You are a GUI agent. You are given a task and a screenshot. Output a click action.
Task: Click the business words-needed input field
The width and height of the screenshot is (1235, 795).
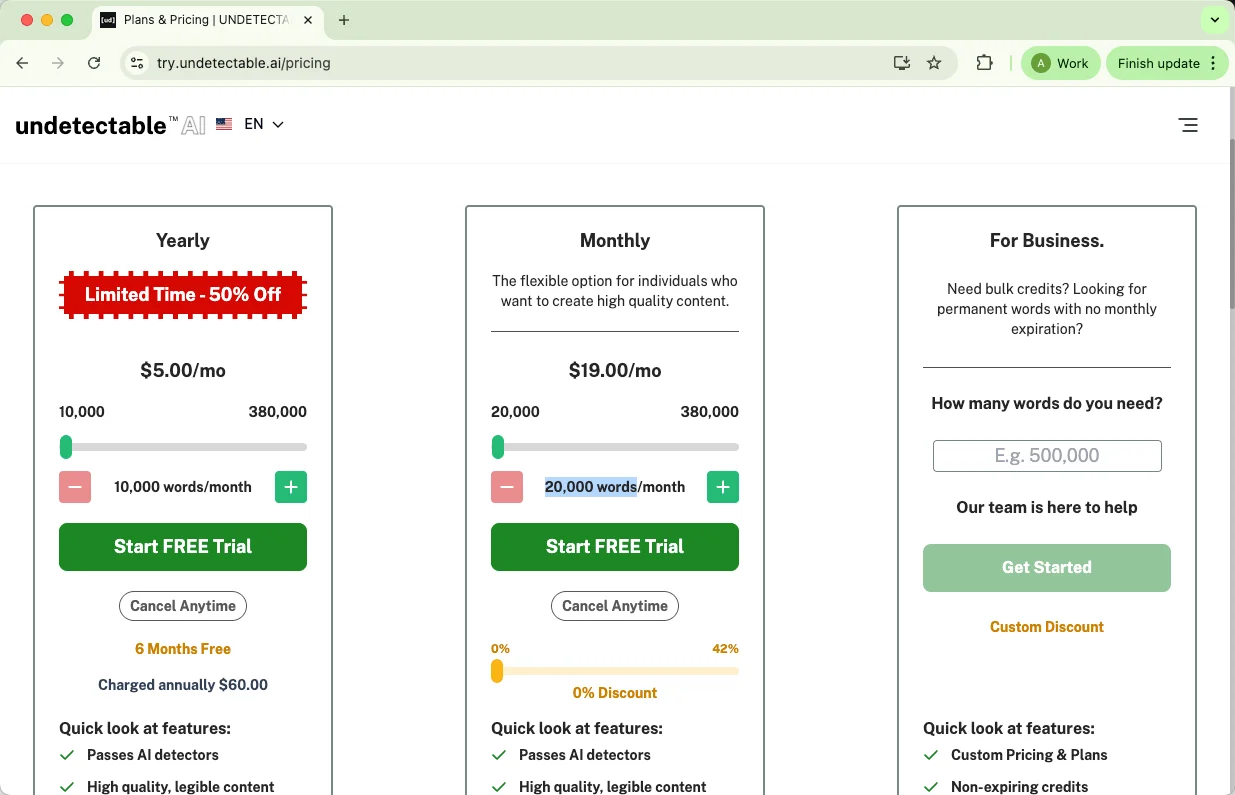click(x=1047, y=456)
